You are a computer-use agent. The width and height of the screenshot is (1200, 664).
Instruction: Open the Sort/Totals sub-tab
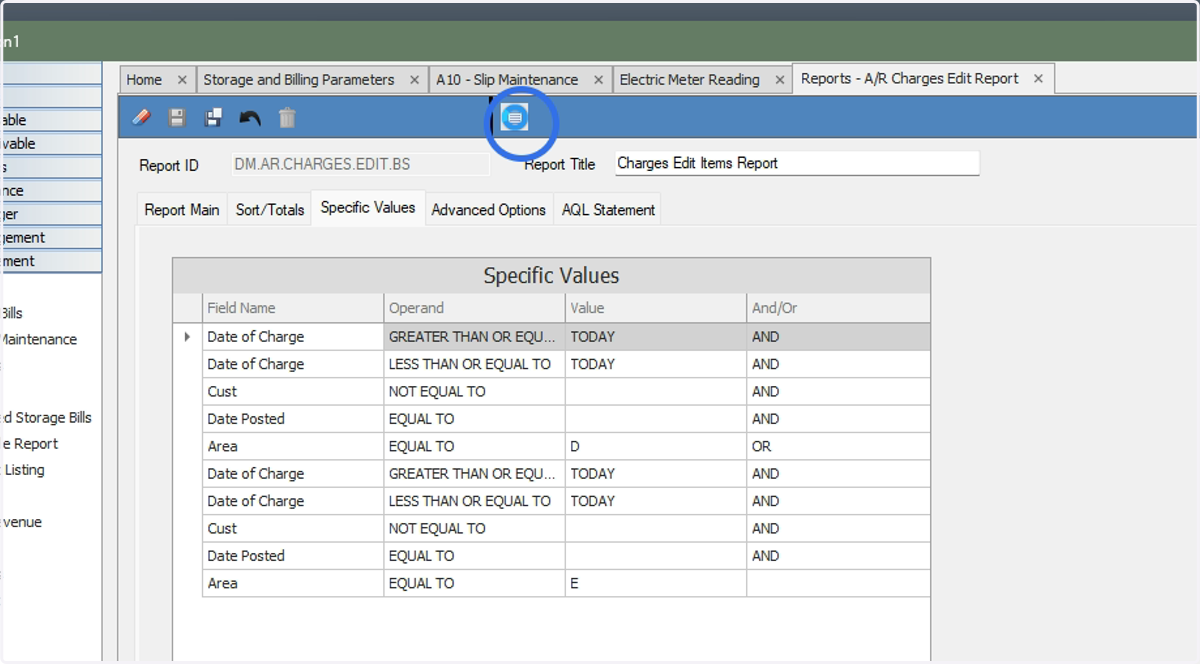coord(270,210)
